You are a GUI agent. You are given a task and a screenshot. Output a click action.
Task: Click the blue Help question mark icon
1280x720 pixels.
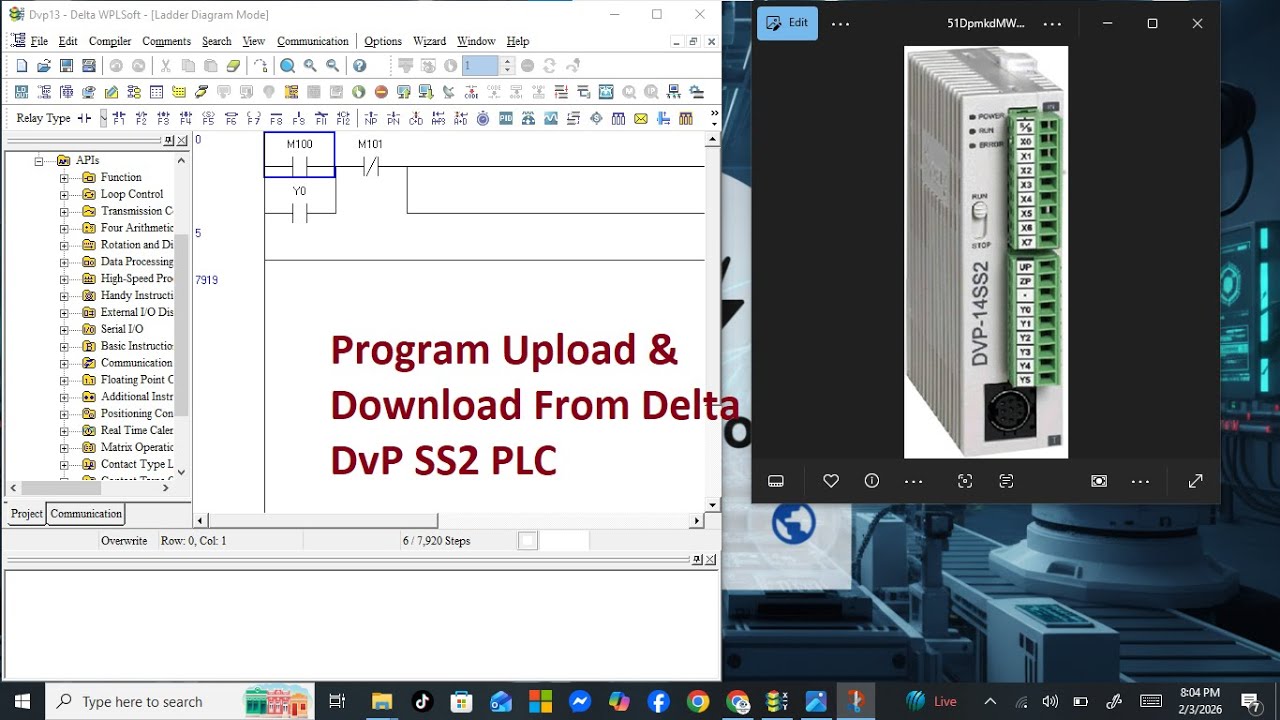(359, 66)
